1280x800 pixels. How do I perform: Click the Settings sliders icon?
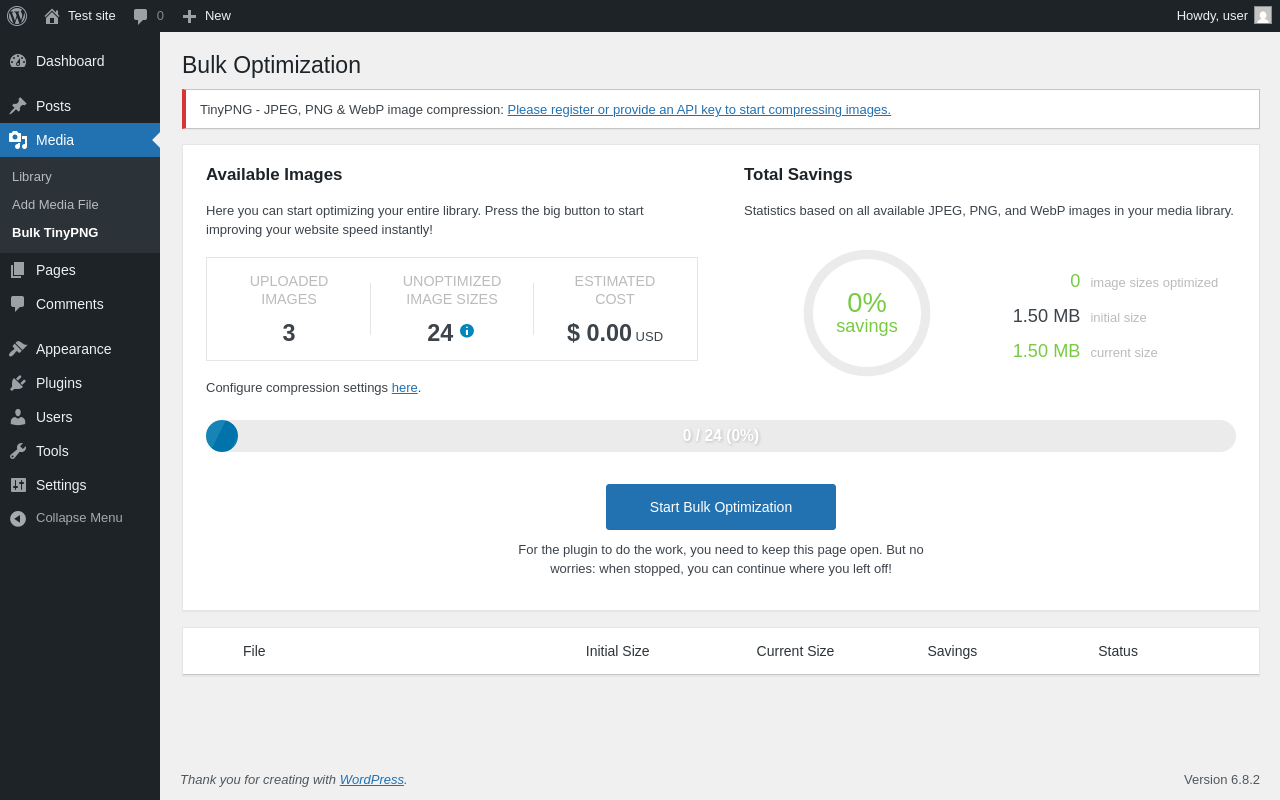(x=18, y=485)
